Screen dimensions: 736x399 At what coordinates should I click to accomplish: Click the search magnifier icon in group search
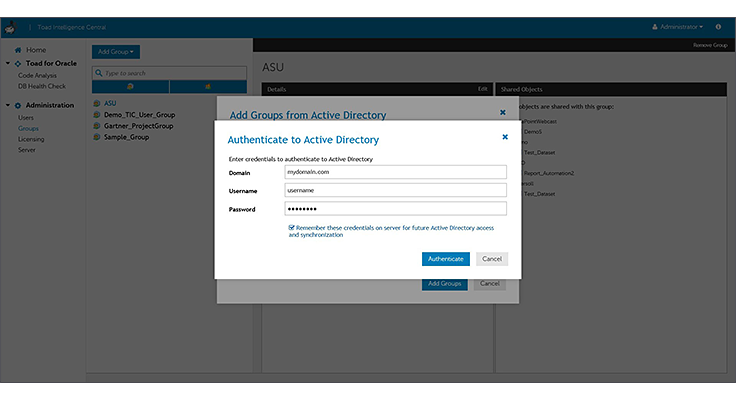tap(99, 73)
